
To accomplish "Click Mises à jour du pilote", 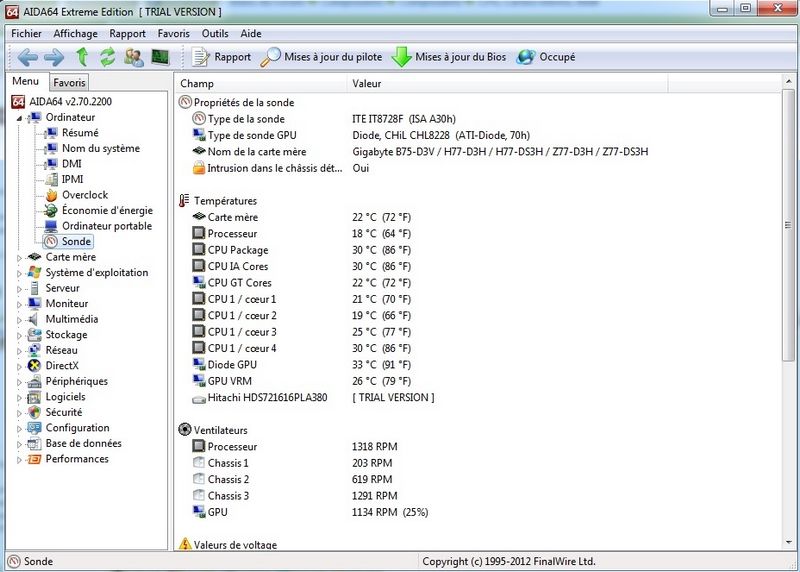I will coord(321,57).
